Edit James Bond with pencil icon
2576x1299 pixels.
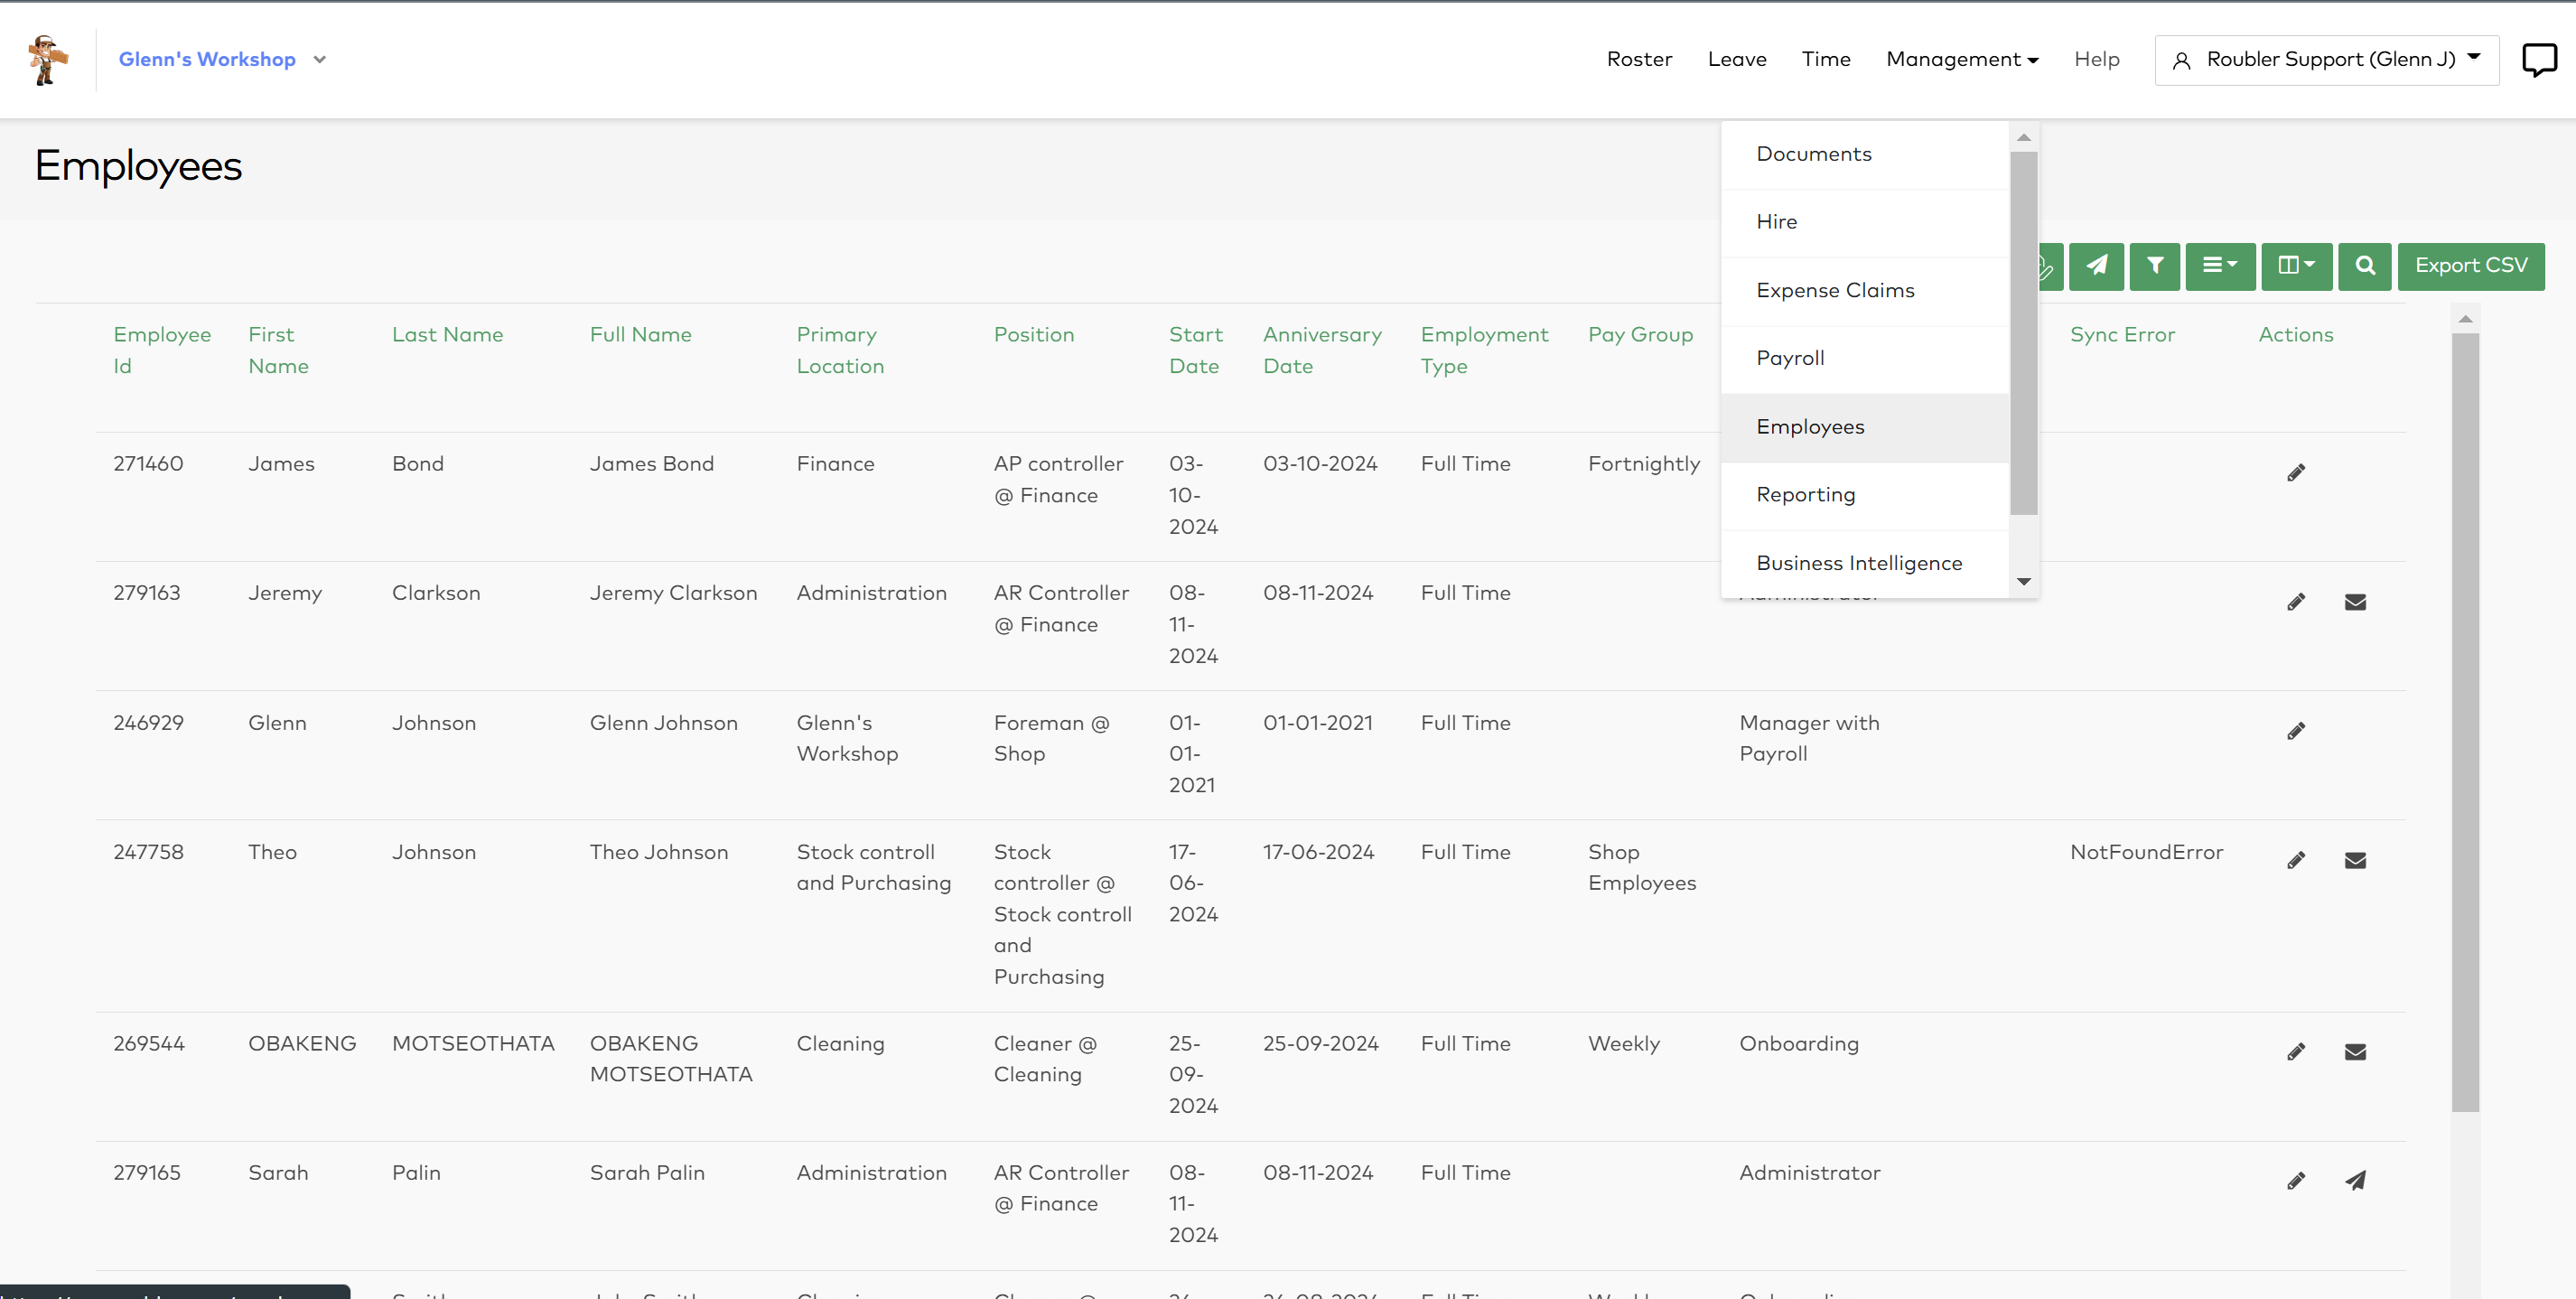pos(2296,472)
